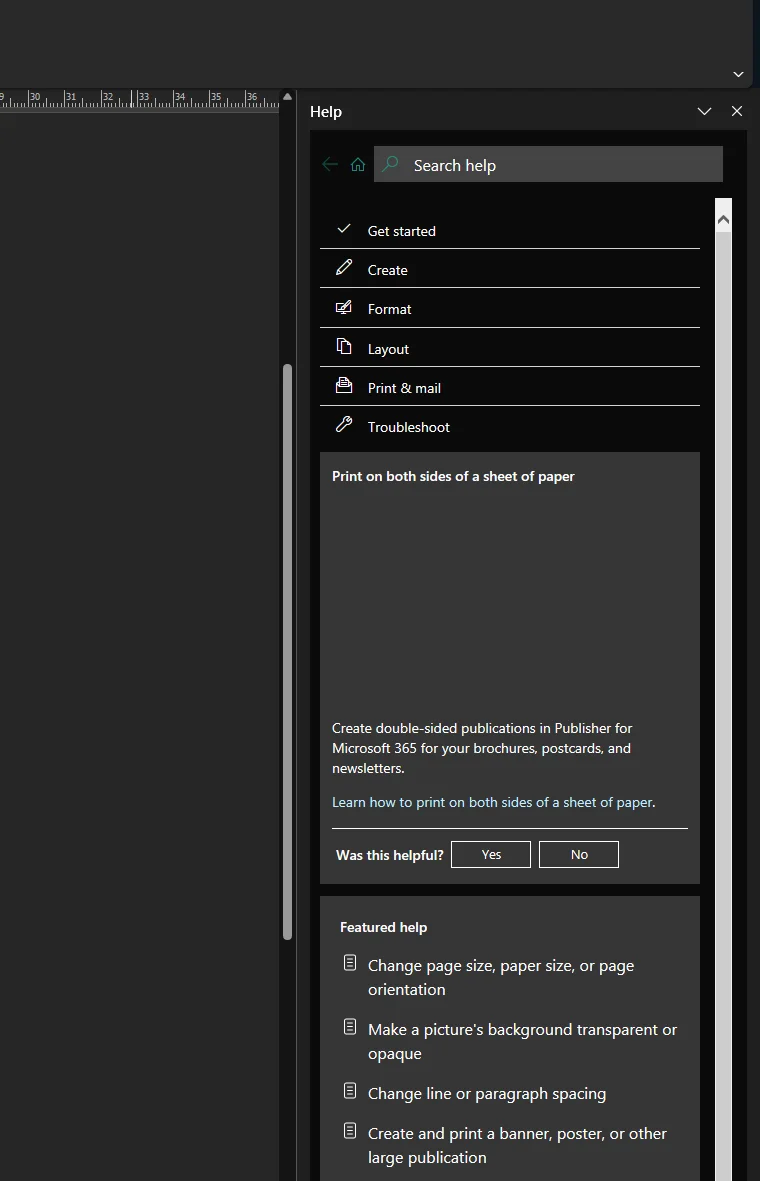Click the search magnifier icon
The image size is (760, 1181).
[x=390, y=163]
